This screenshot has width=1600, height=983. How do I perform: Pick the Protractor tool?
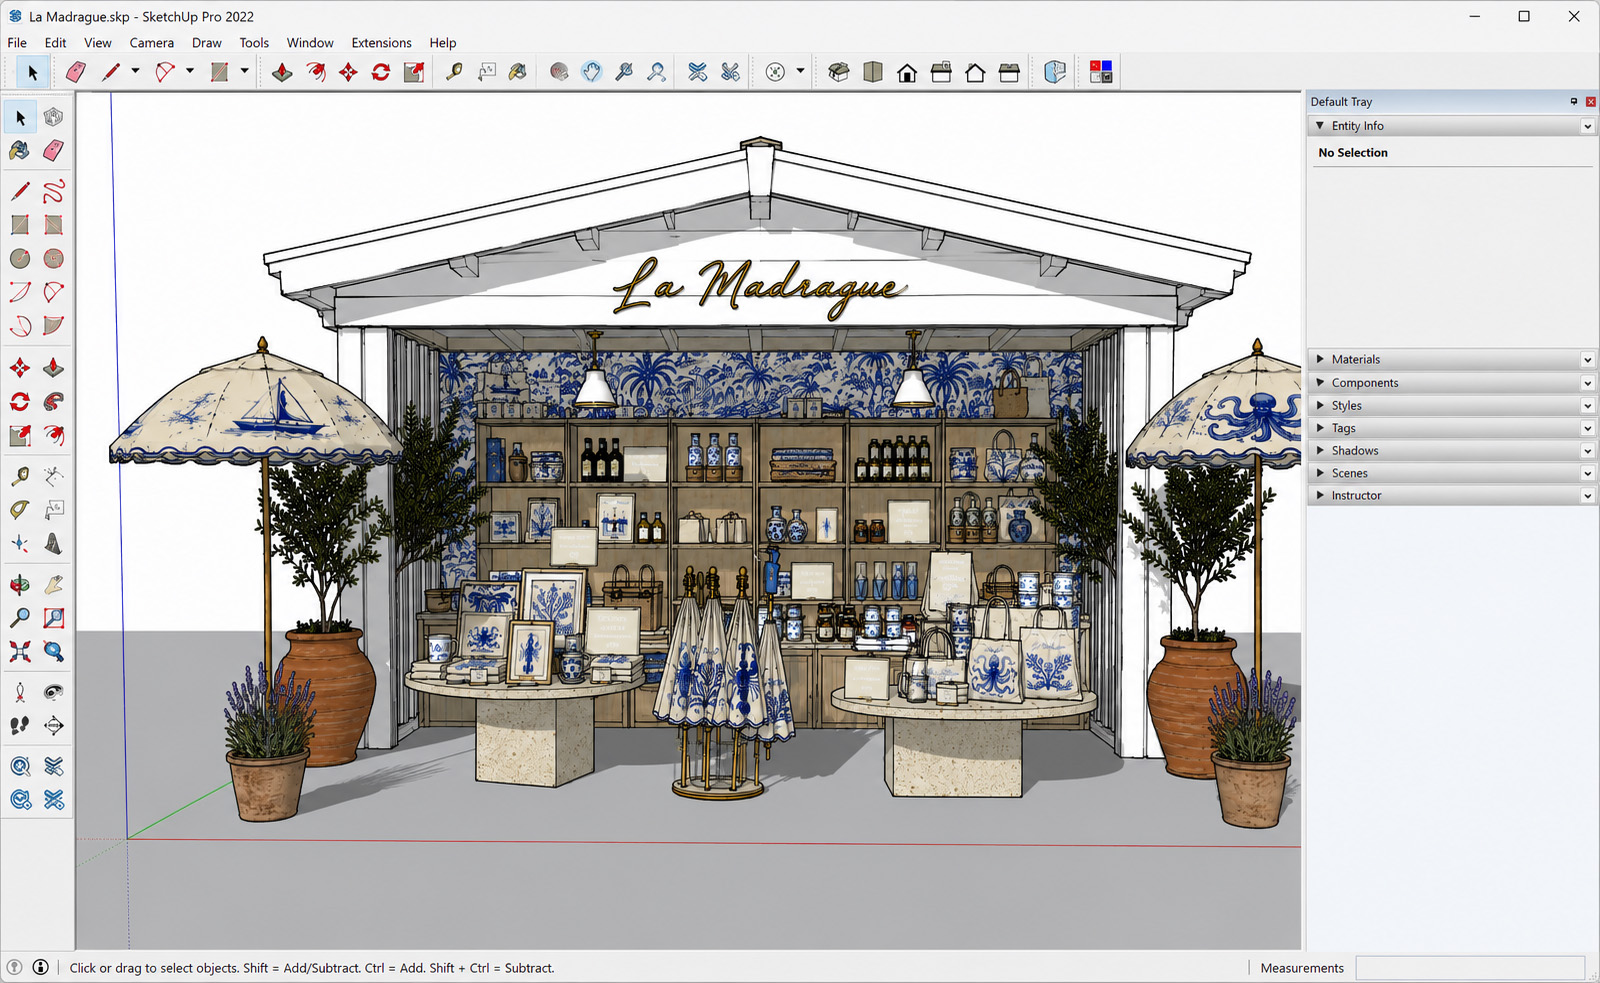(x=20, y=510)
